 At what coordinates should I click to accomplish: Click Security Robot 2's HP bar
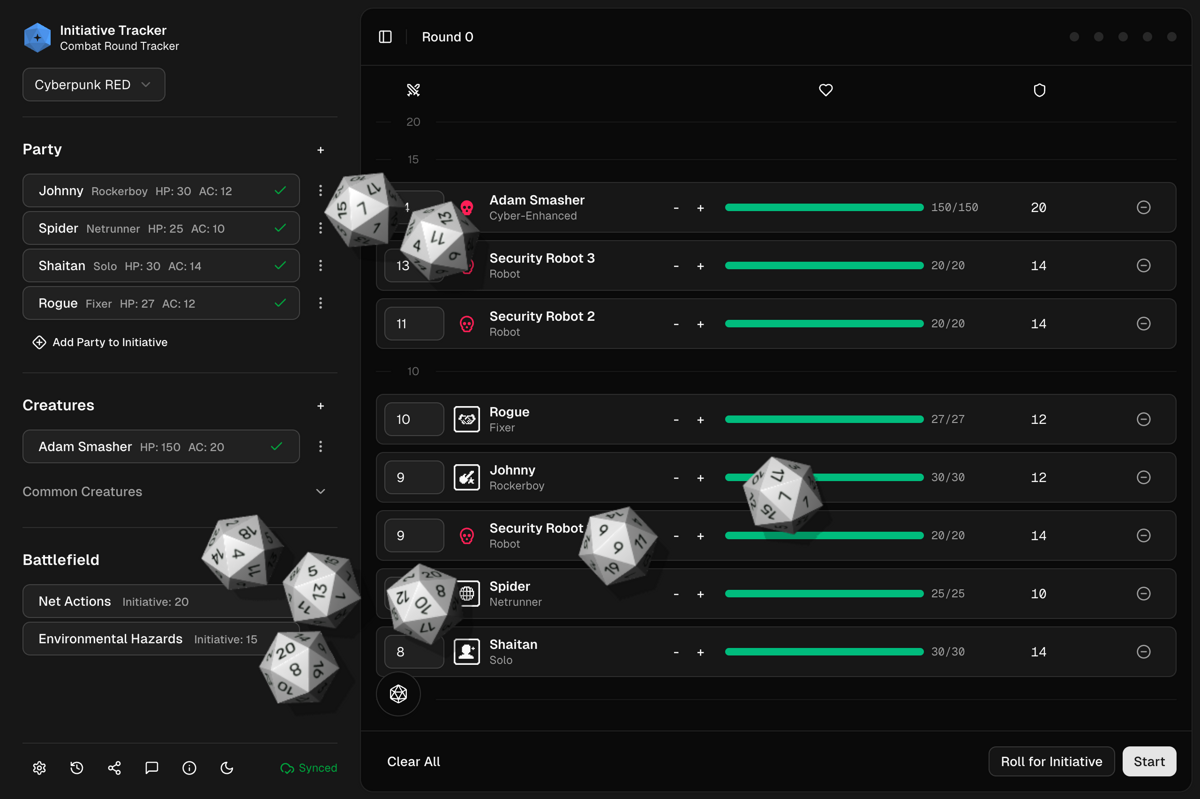(x=824, y=324)
